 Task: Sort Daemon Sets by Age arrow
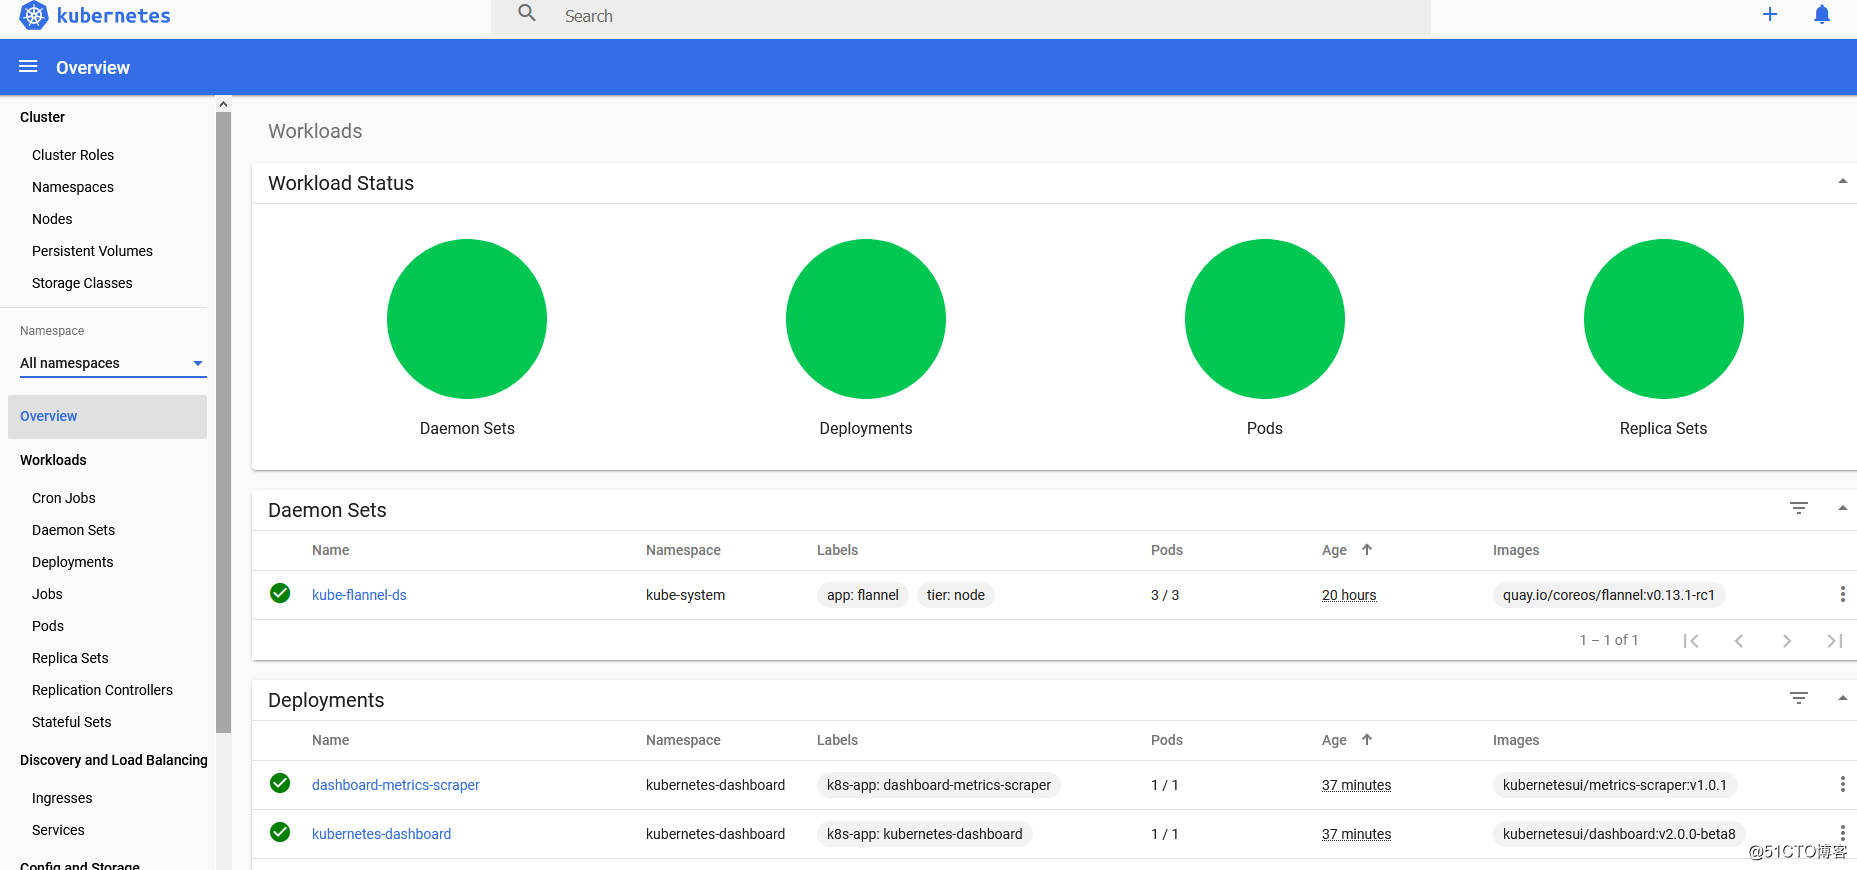click(1367, 549)
